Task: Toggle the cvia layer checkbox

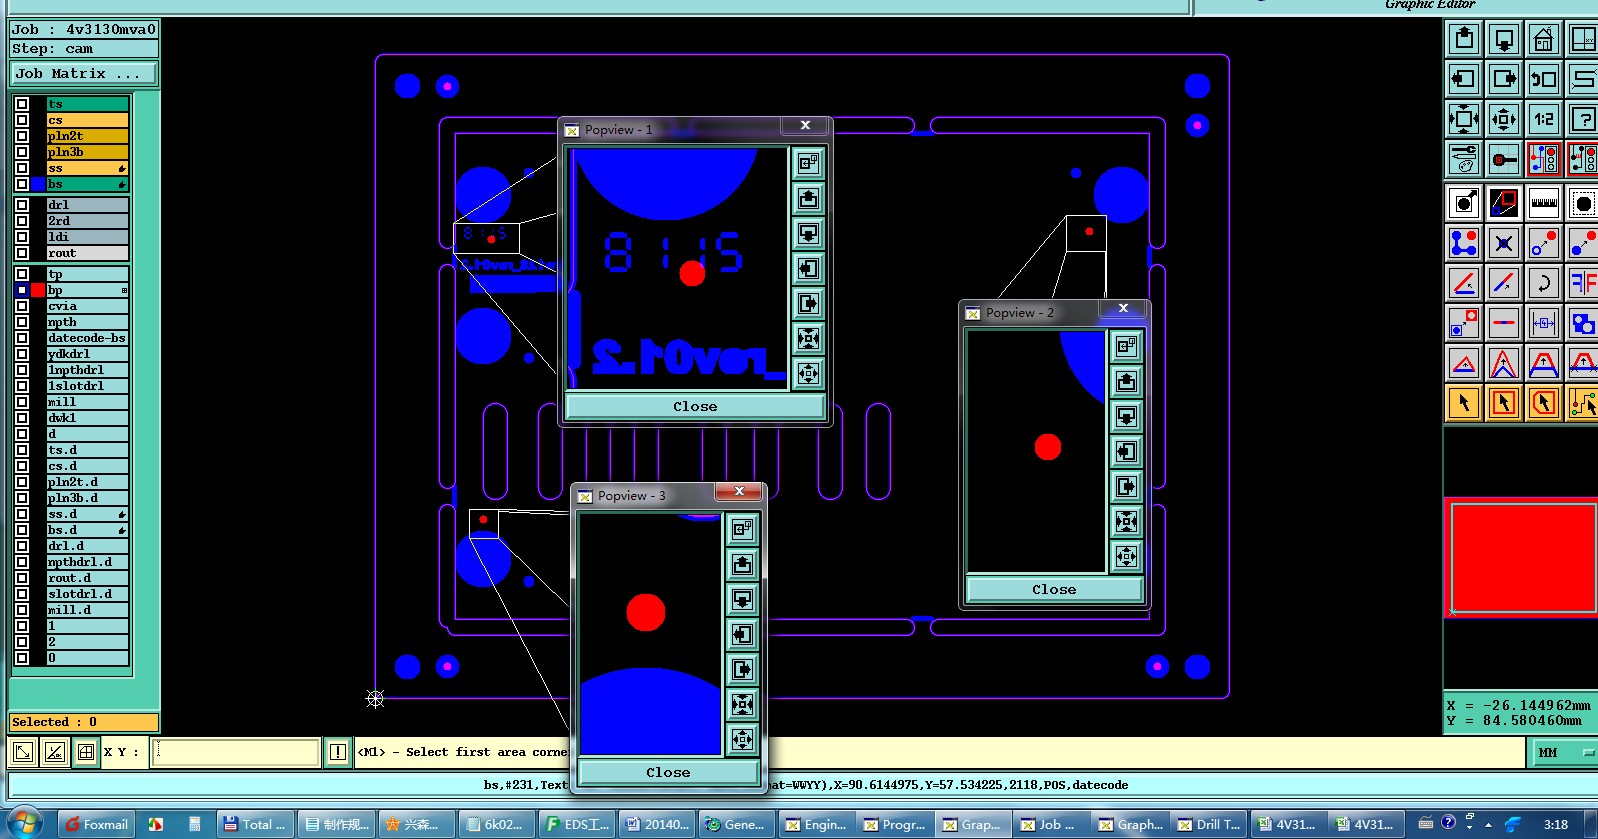Action: point(22,306)
